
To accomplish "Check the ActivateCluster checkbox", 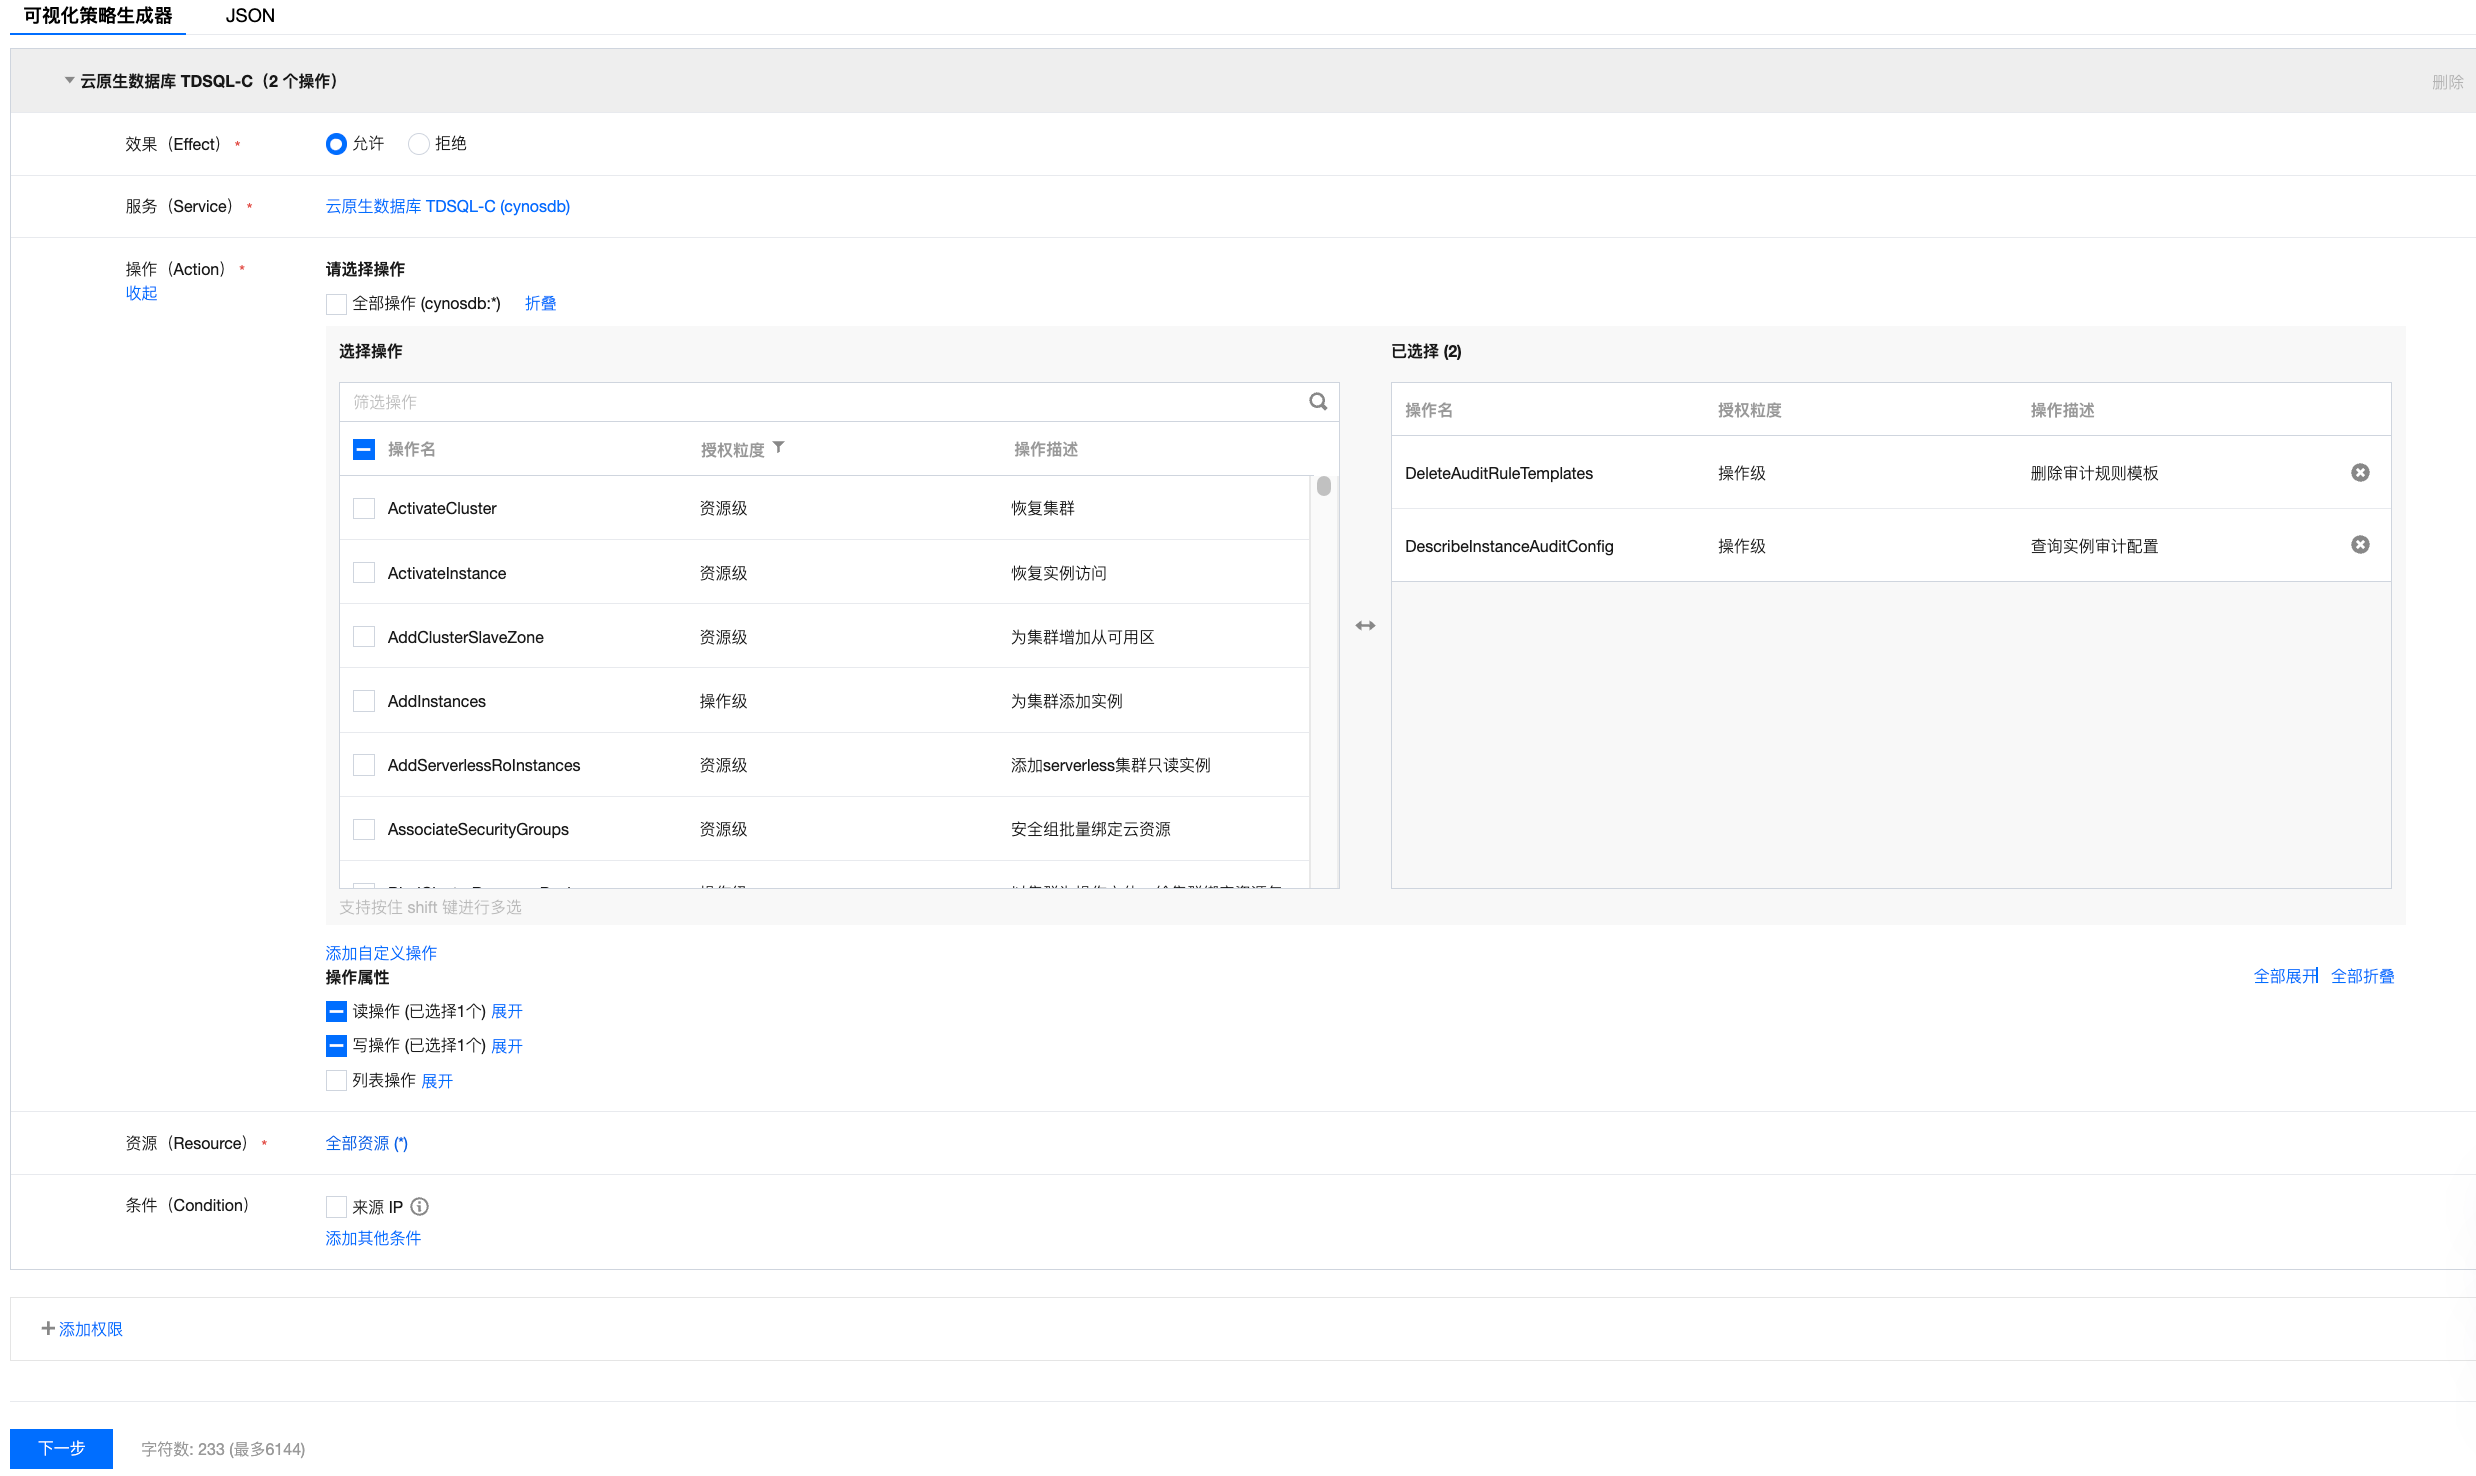I will (364, 508).
